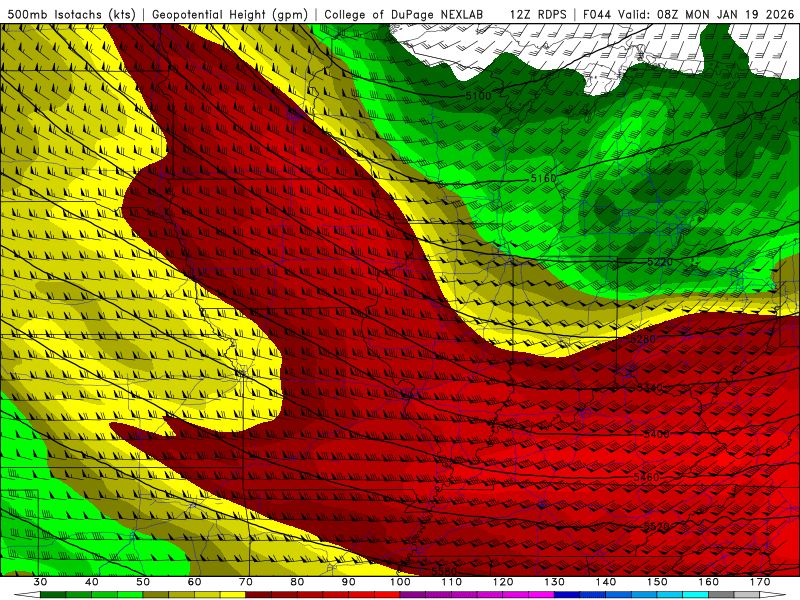This screenshot has width=800, height=600.
Task: Click the 70 knot legend label
Action: 246,582
